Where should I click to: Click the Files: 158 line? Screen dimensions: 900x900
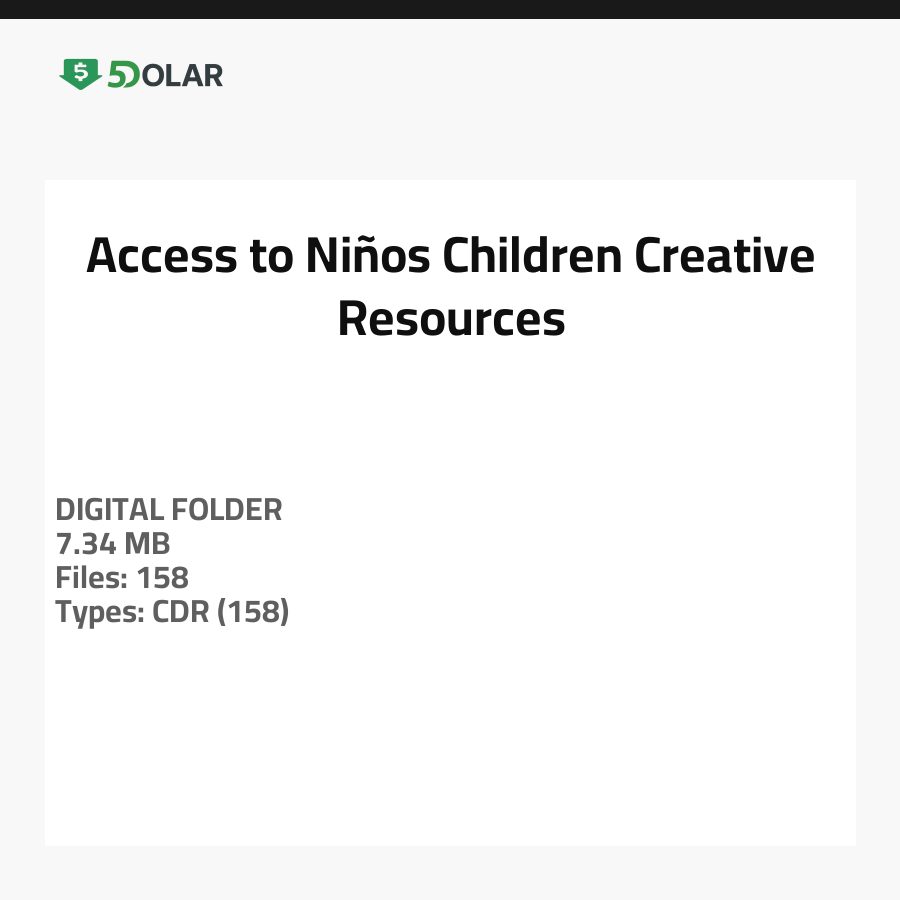pyautogui.click(x=121, y=578)
